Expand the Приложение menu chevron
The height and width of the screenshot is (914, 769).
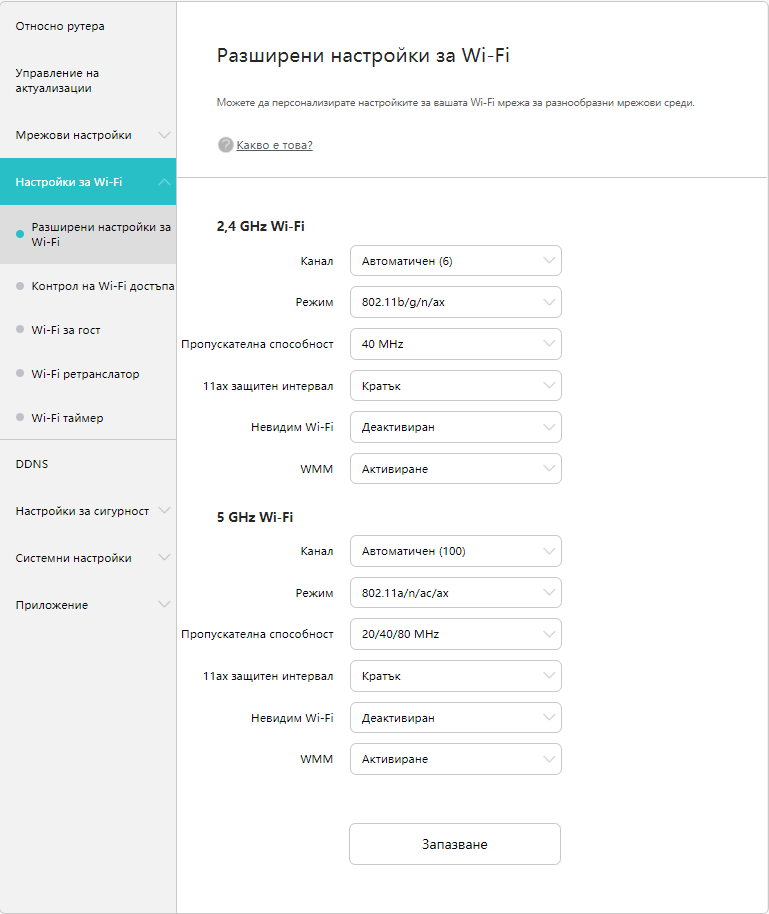[x=164, y=604]
